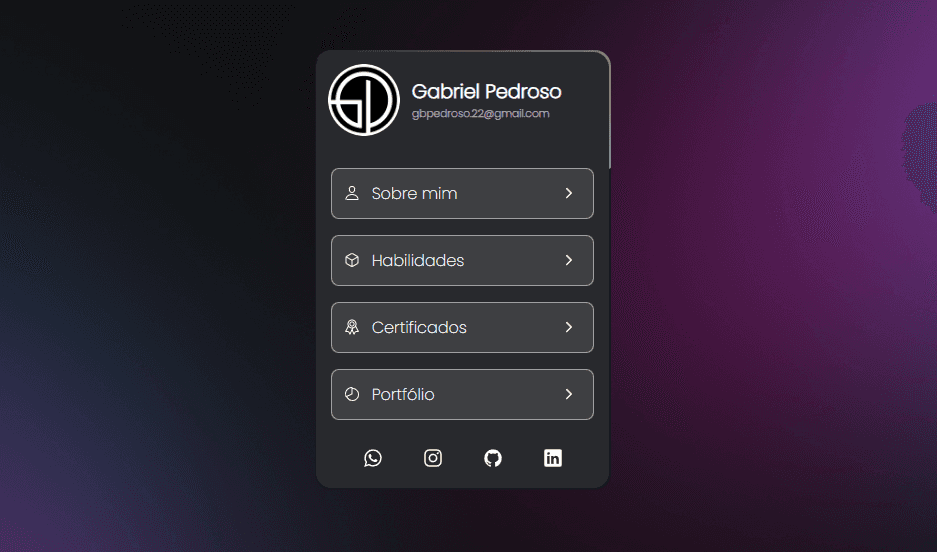Open the Instagram profile icon
This screenshot has height=552, width=937.
pos(433,458)
